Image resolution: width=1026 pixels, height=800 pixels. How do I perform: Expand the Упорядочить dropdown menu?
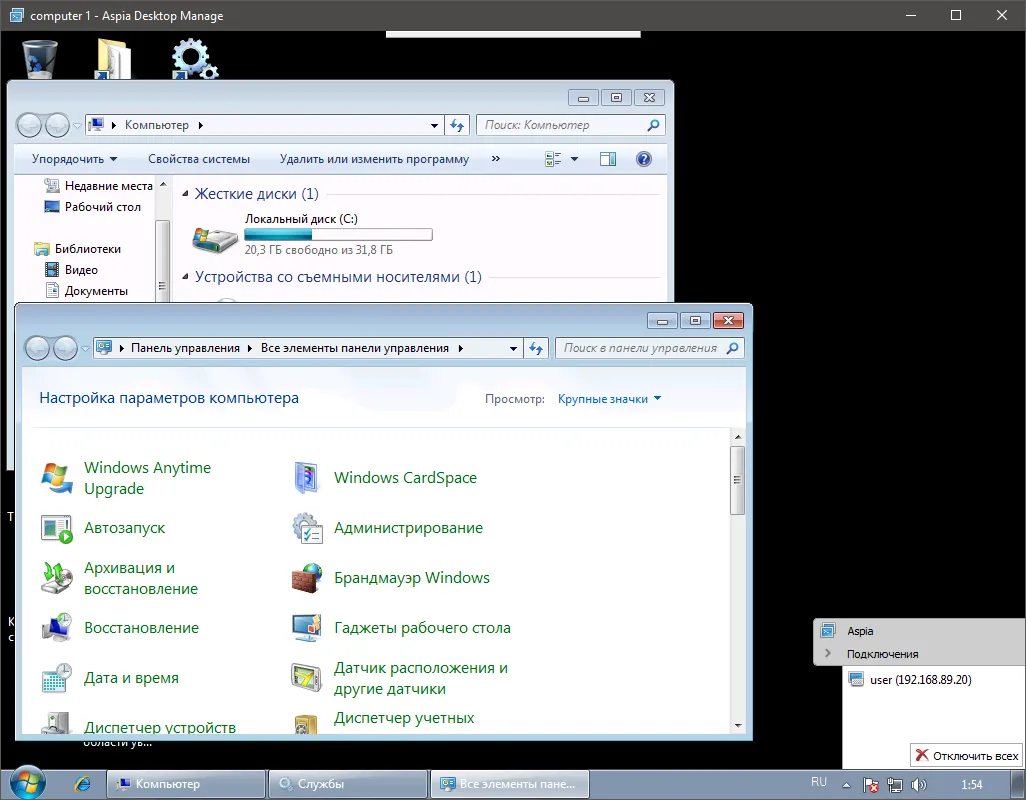pyautogui.click(x=72, y=158)
